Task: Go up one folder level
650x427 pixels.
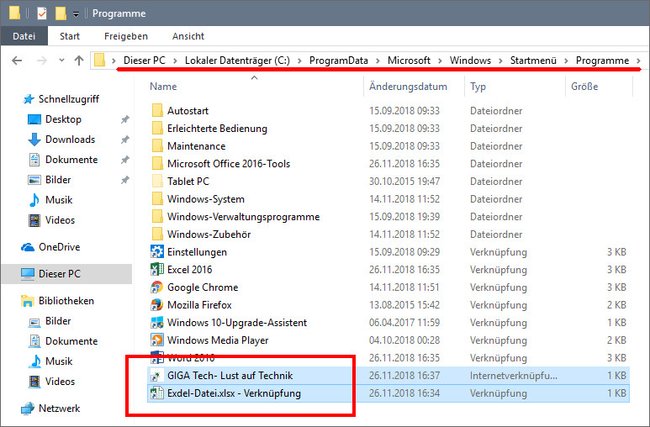Action: tap(79, 61)
